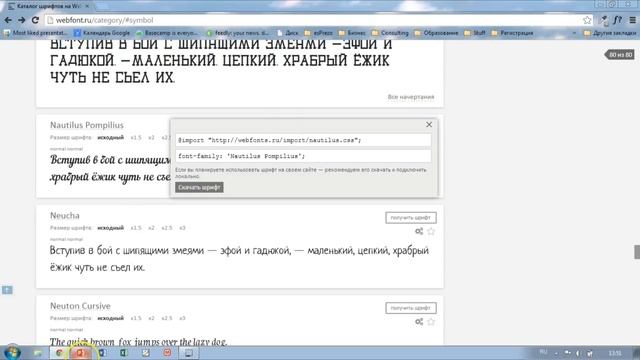The height and width of the screenshot is (360, 640).
Task: Open the Диск bookmark
Action: pos(287,33)
